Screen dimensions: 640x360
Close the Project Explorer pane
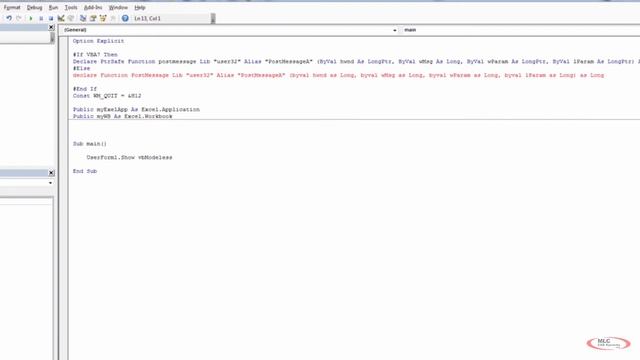[51, 27]
